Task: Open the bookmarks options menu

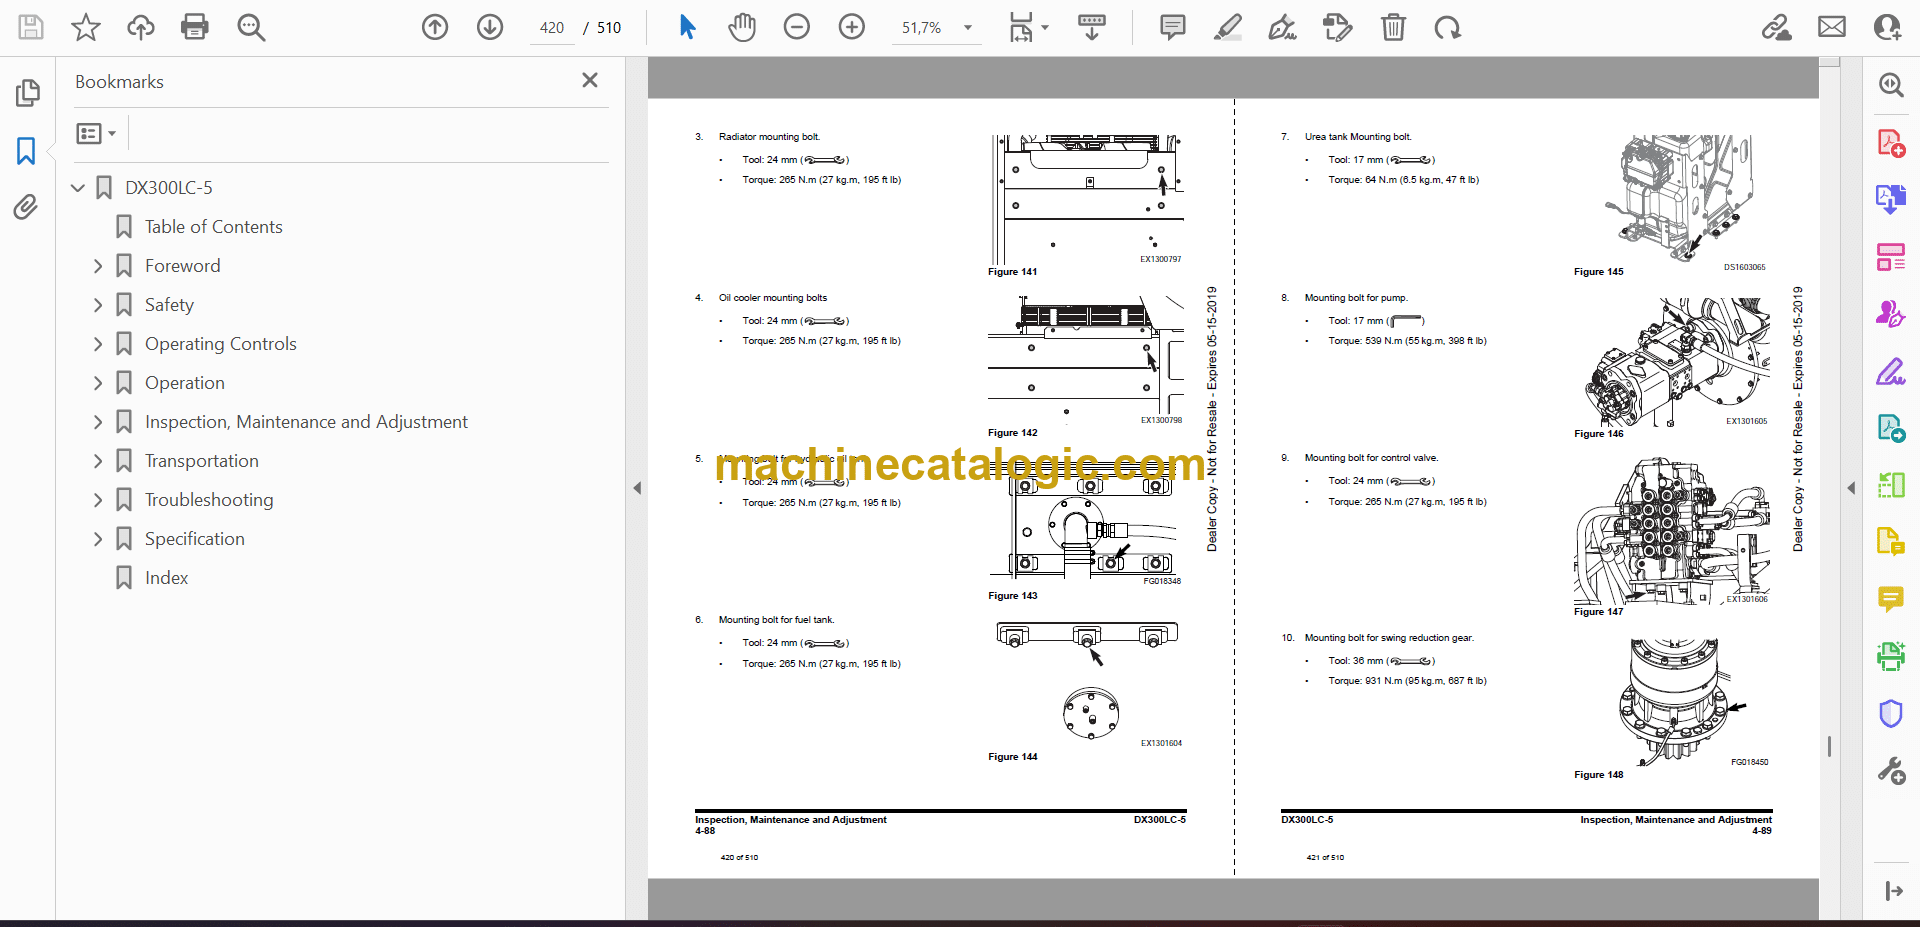Action: (x=96, y=133)
